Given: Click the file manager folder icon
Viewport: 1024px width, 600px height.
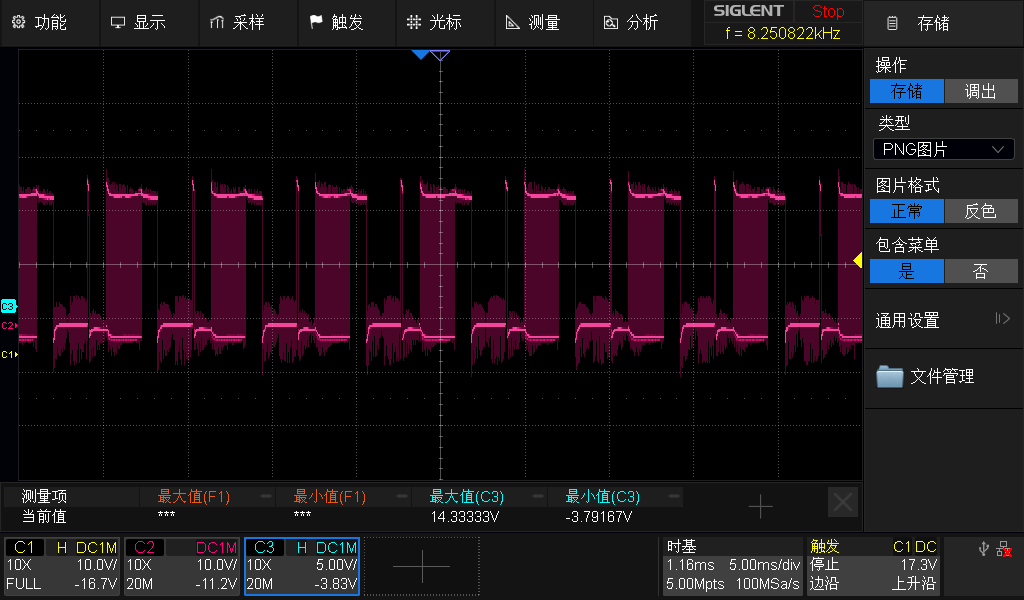Looking at the screenshot, I should pyautogui.click(x=889, y=377).
